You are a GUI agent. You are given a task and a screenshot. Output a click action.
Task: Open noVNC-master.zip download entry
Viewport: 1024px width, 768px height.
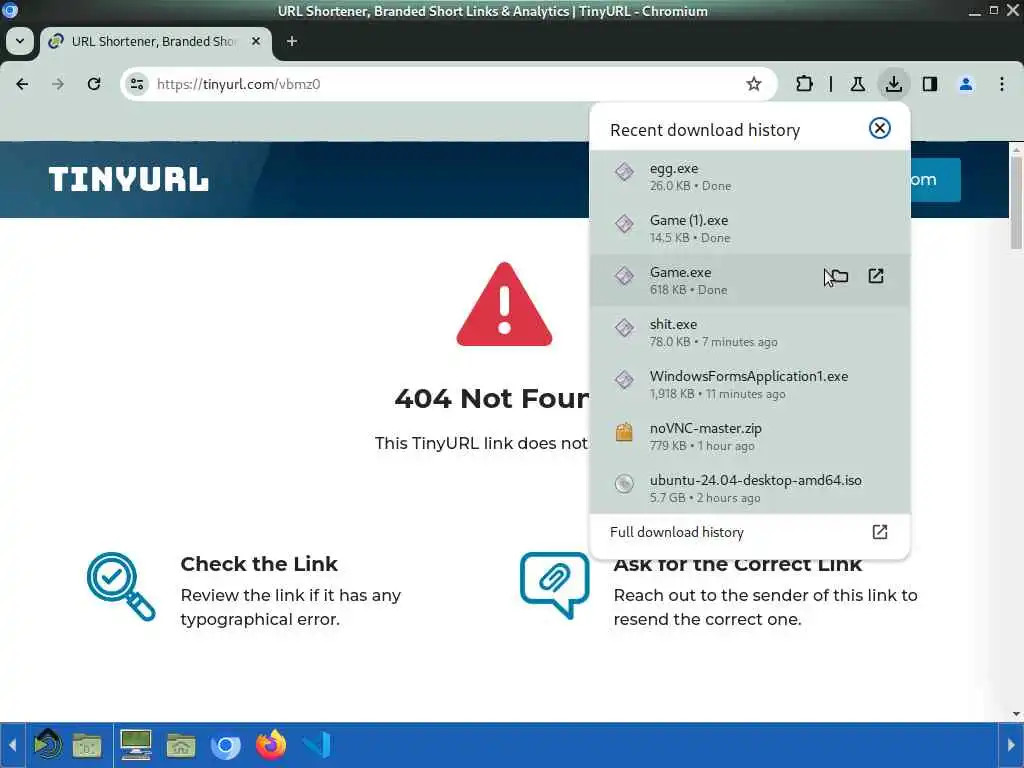pyautogui.click(x=750, y=436)
